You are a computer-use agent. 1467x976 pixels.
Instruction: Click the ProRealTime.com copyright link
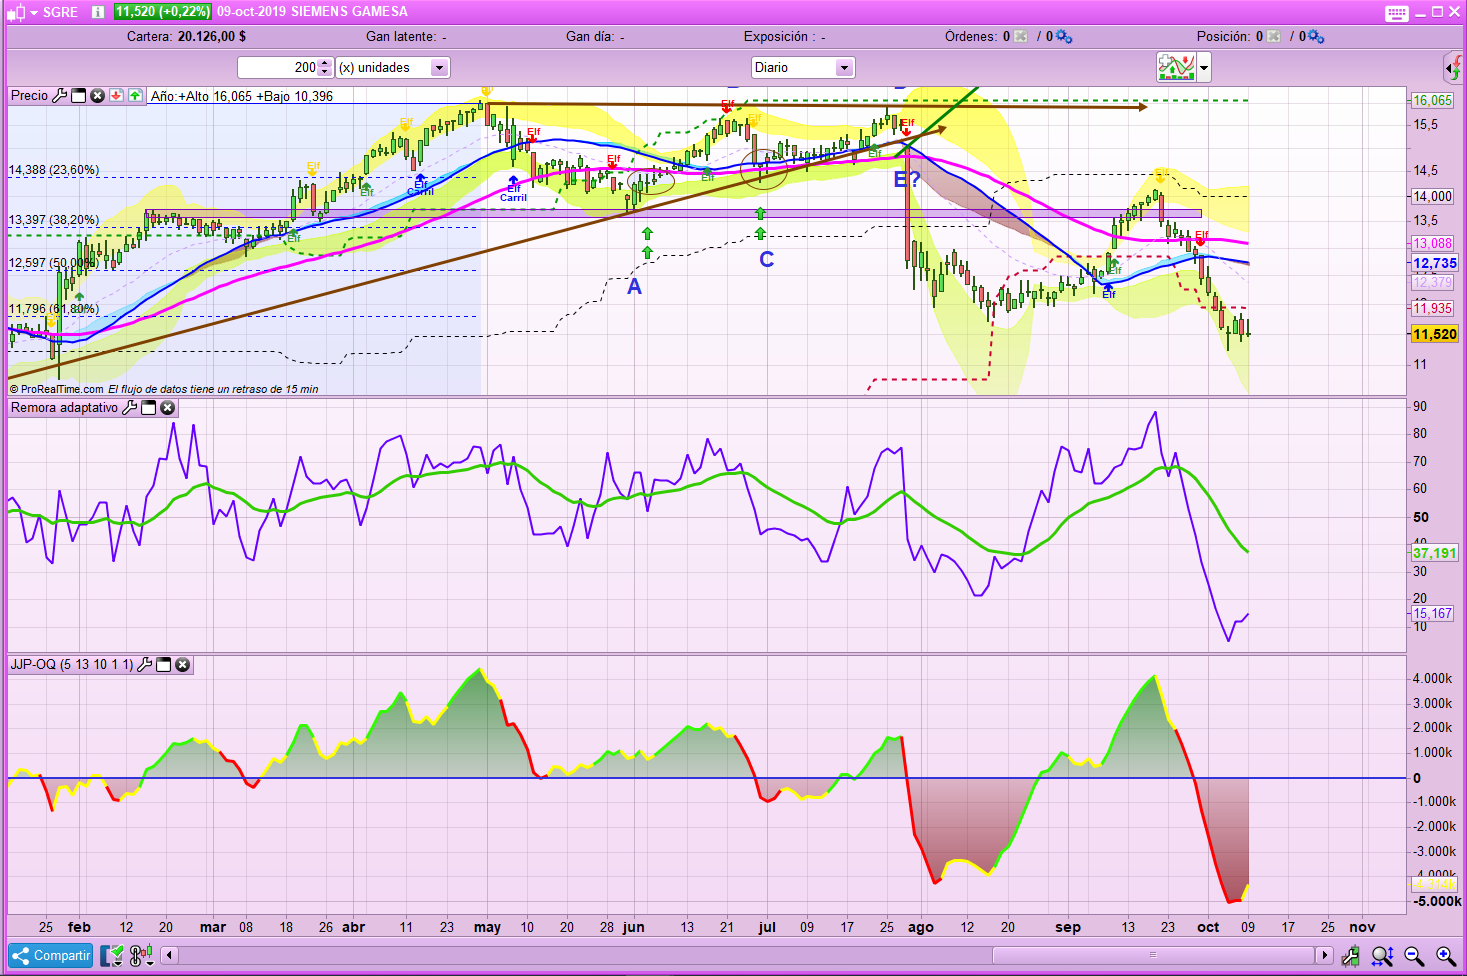point(56,389)
